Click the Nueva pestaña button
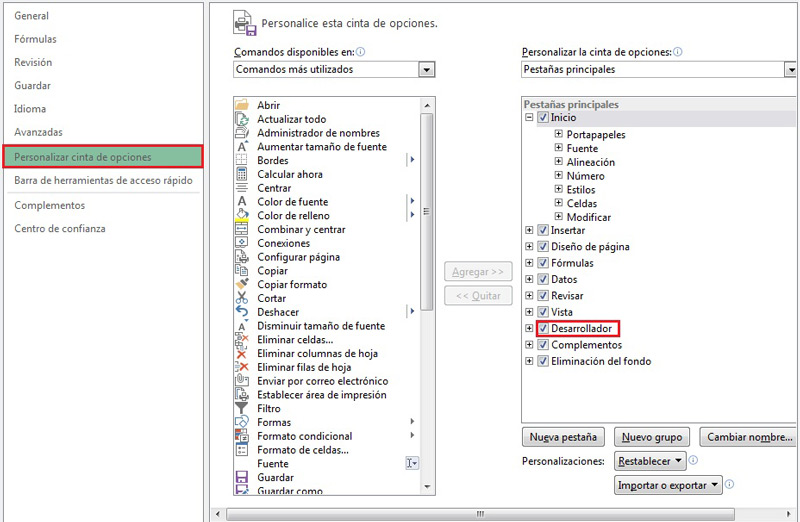This screenshot has width=800, height=522. click(563, 437)
